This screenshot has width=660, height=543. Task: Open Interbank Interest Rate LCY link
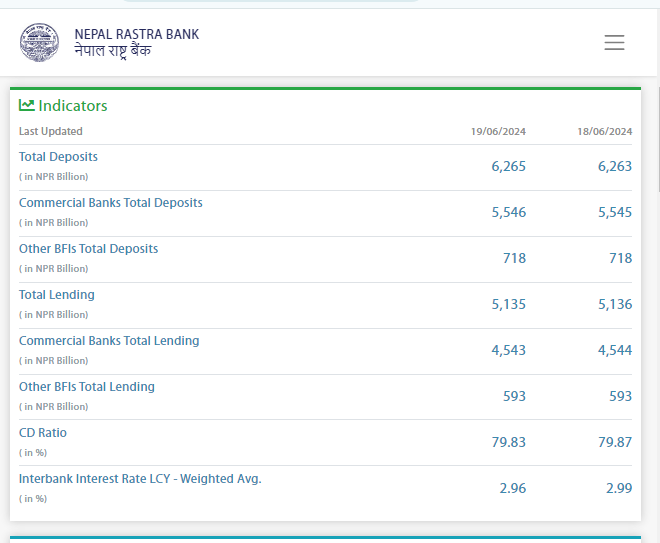tap(140, 479)
